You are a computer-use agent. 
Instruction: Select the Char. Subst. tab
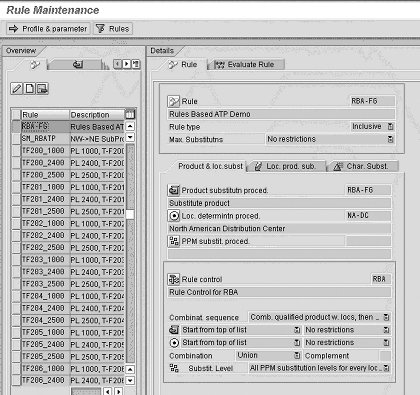(364, 166)
